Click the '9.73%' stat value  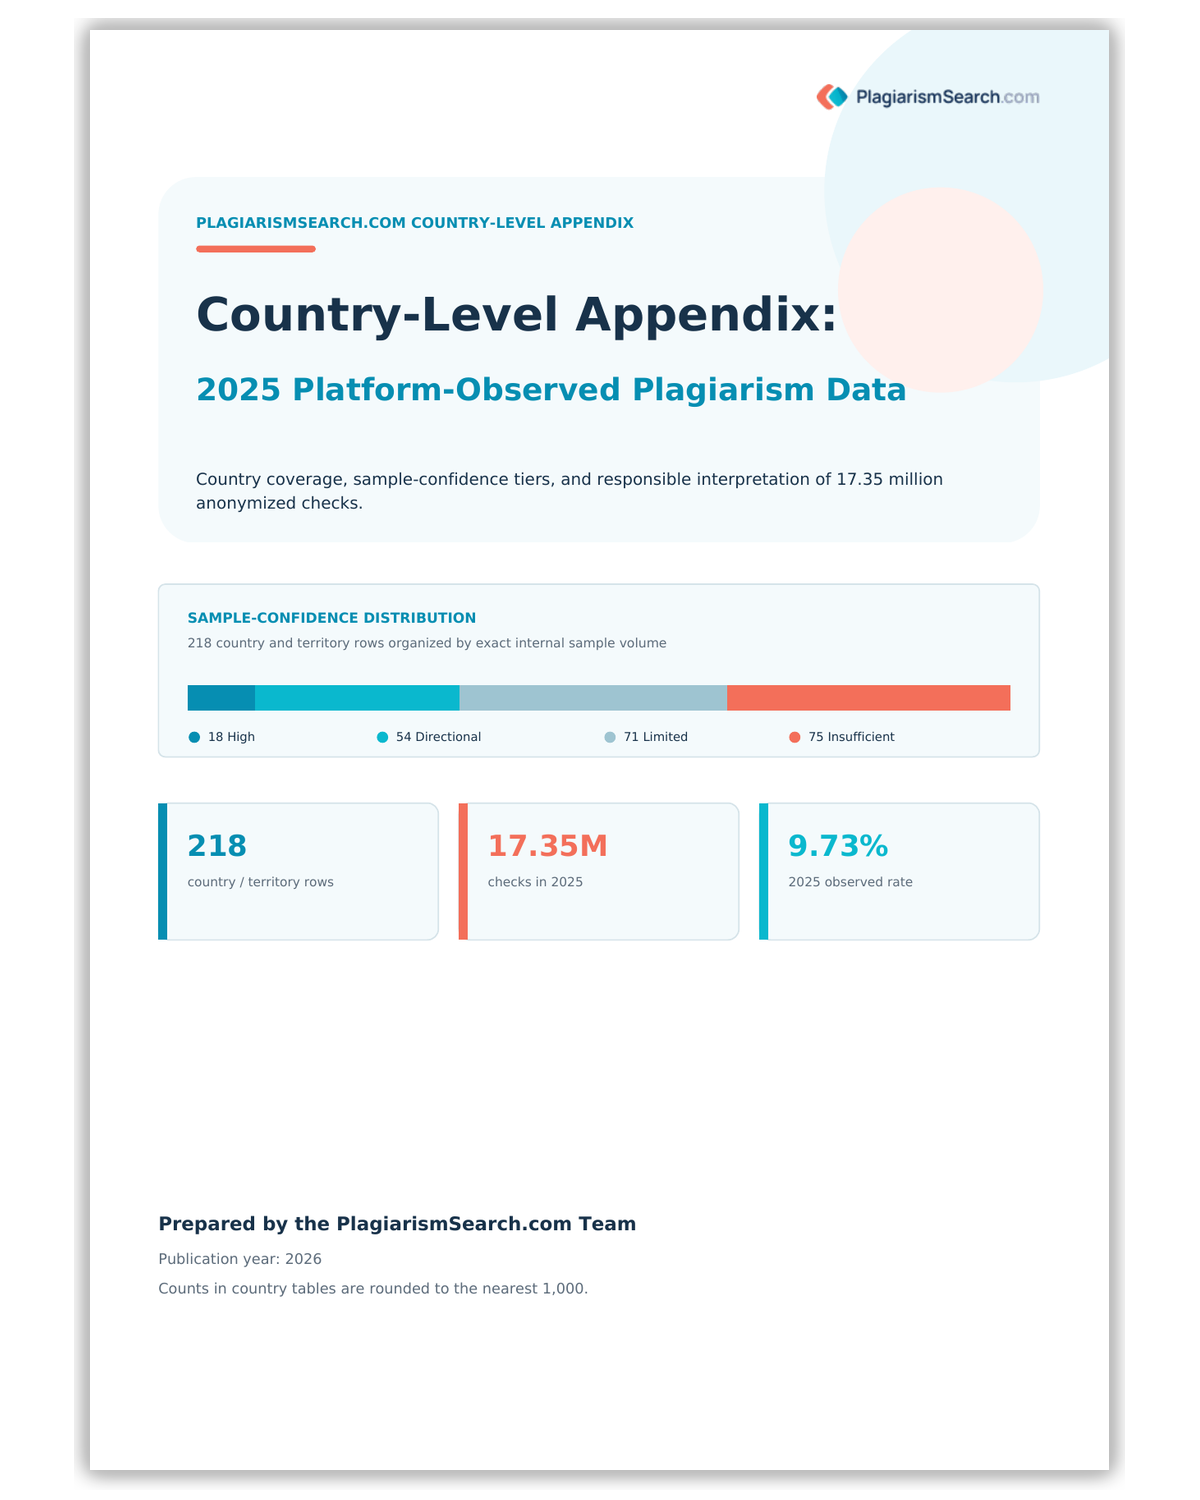click(x=838, y=846)
